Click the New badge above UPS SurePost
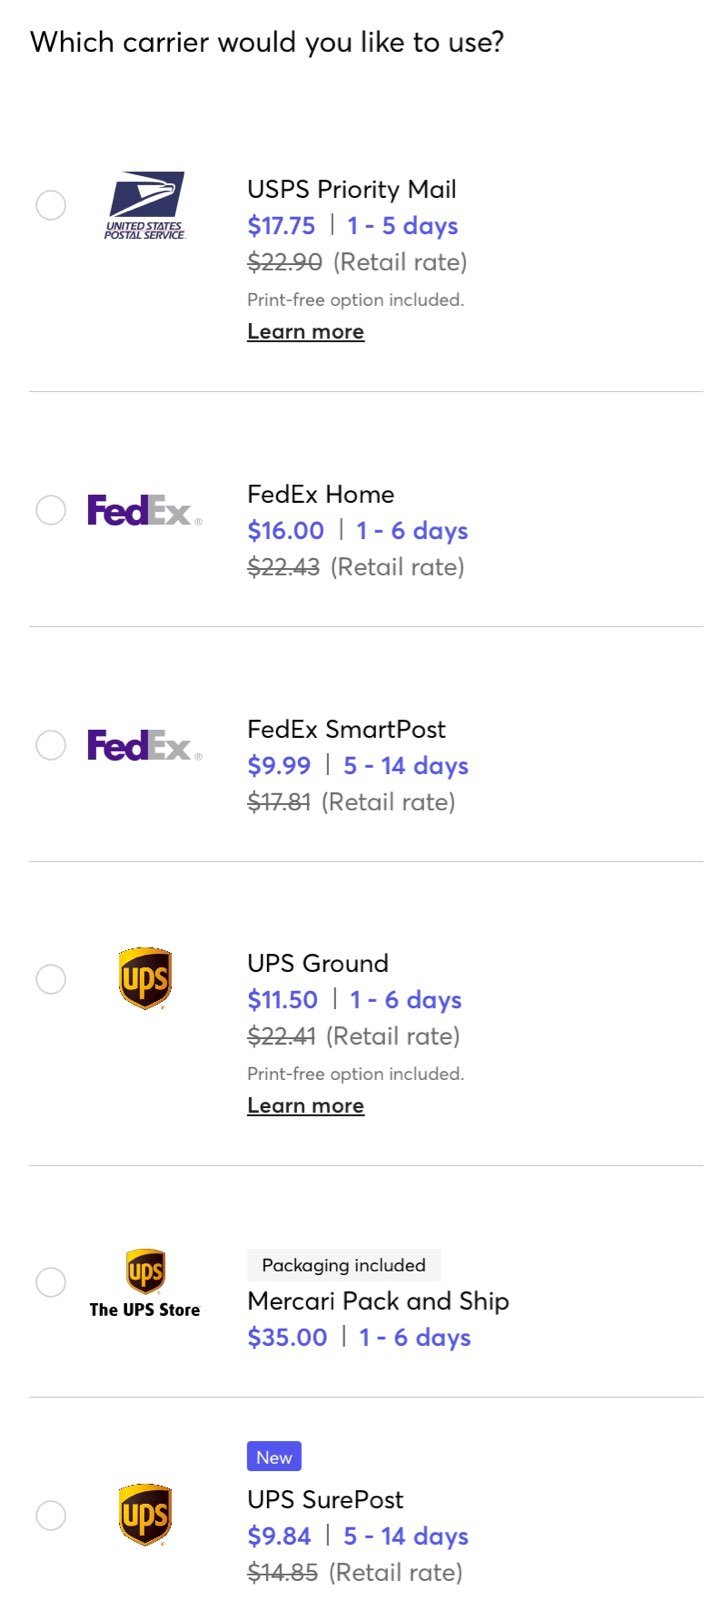 tap(274, 1457)
